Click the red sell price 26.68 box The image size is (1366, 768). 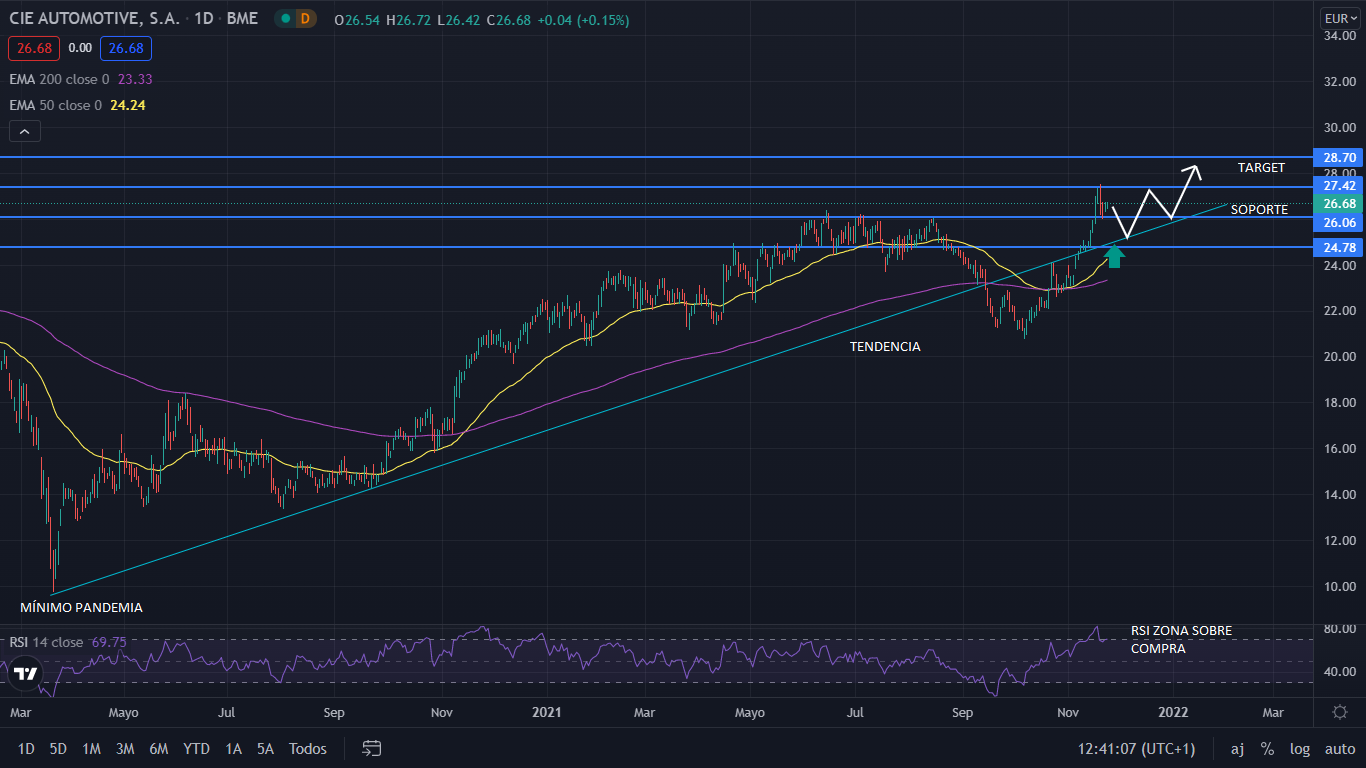(34, 48)
